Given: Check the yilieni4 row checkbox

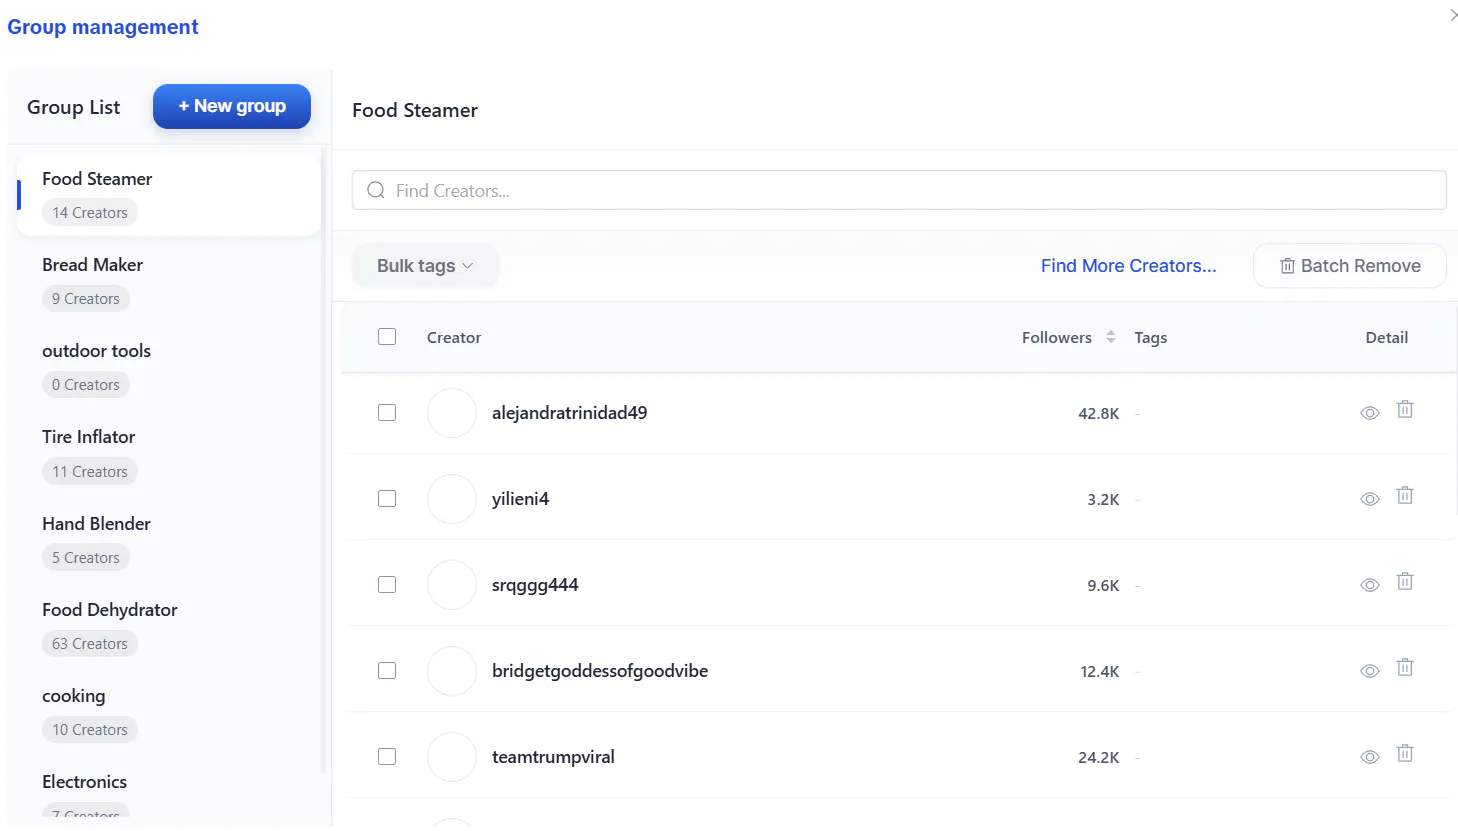Looking at the screenshot, I should pyautogui.click(x=387, y=499).
